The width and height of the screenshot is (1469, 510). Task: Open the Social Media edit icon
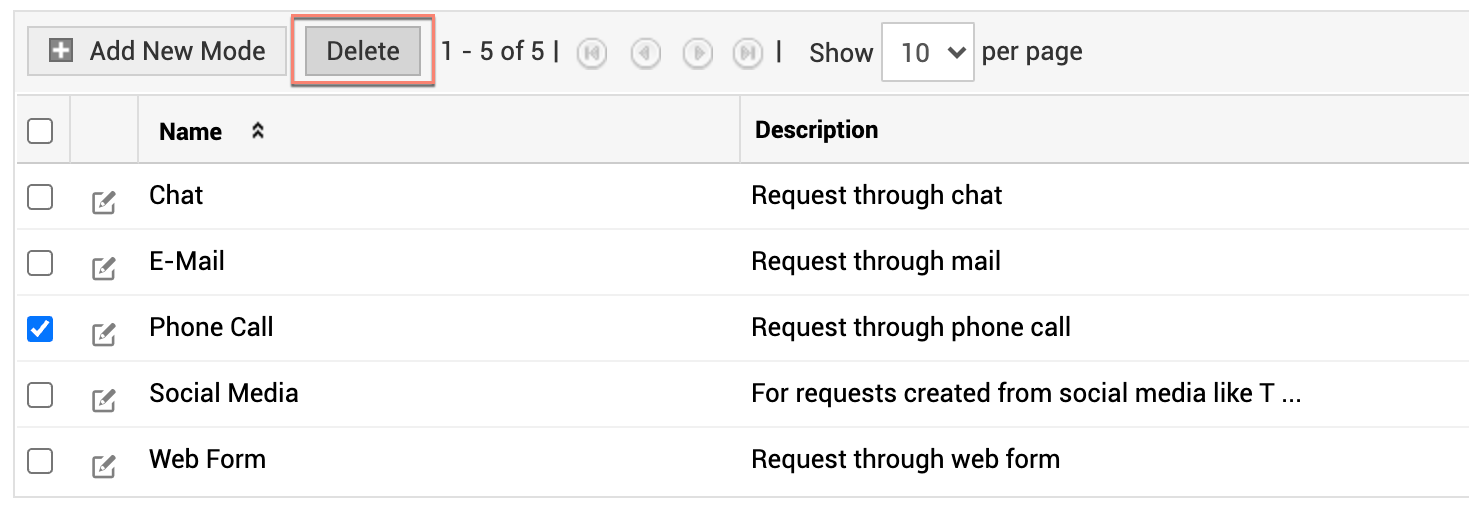pos(103,400)
